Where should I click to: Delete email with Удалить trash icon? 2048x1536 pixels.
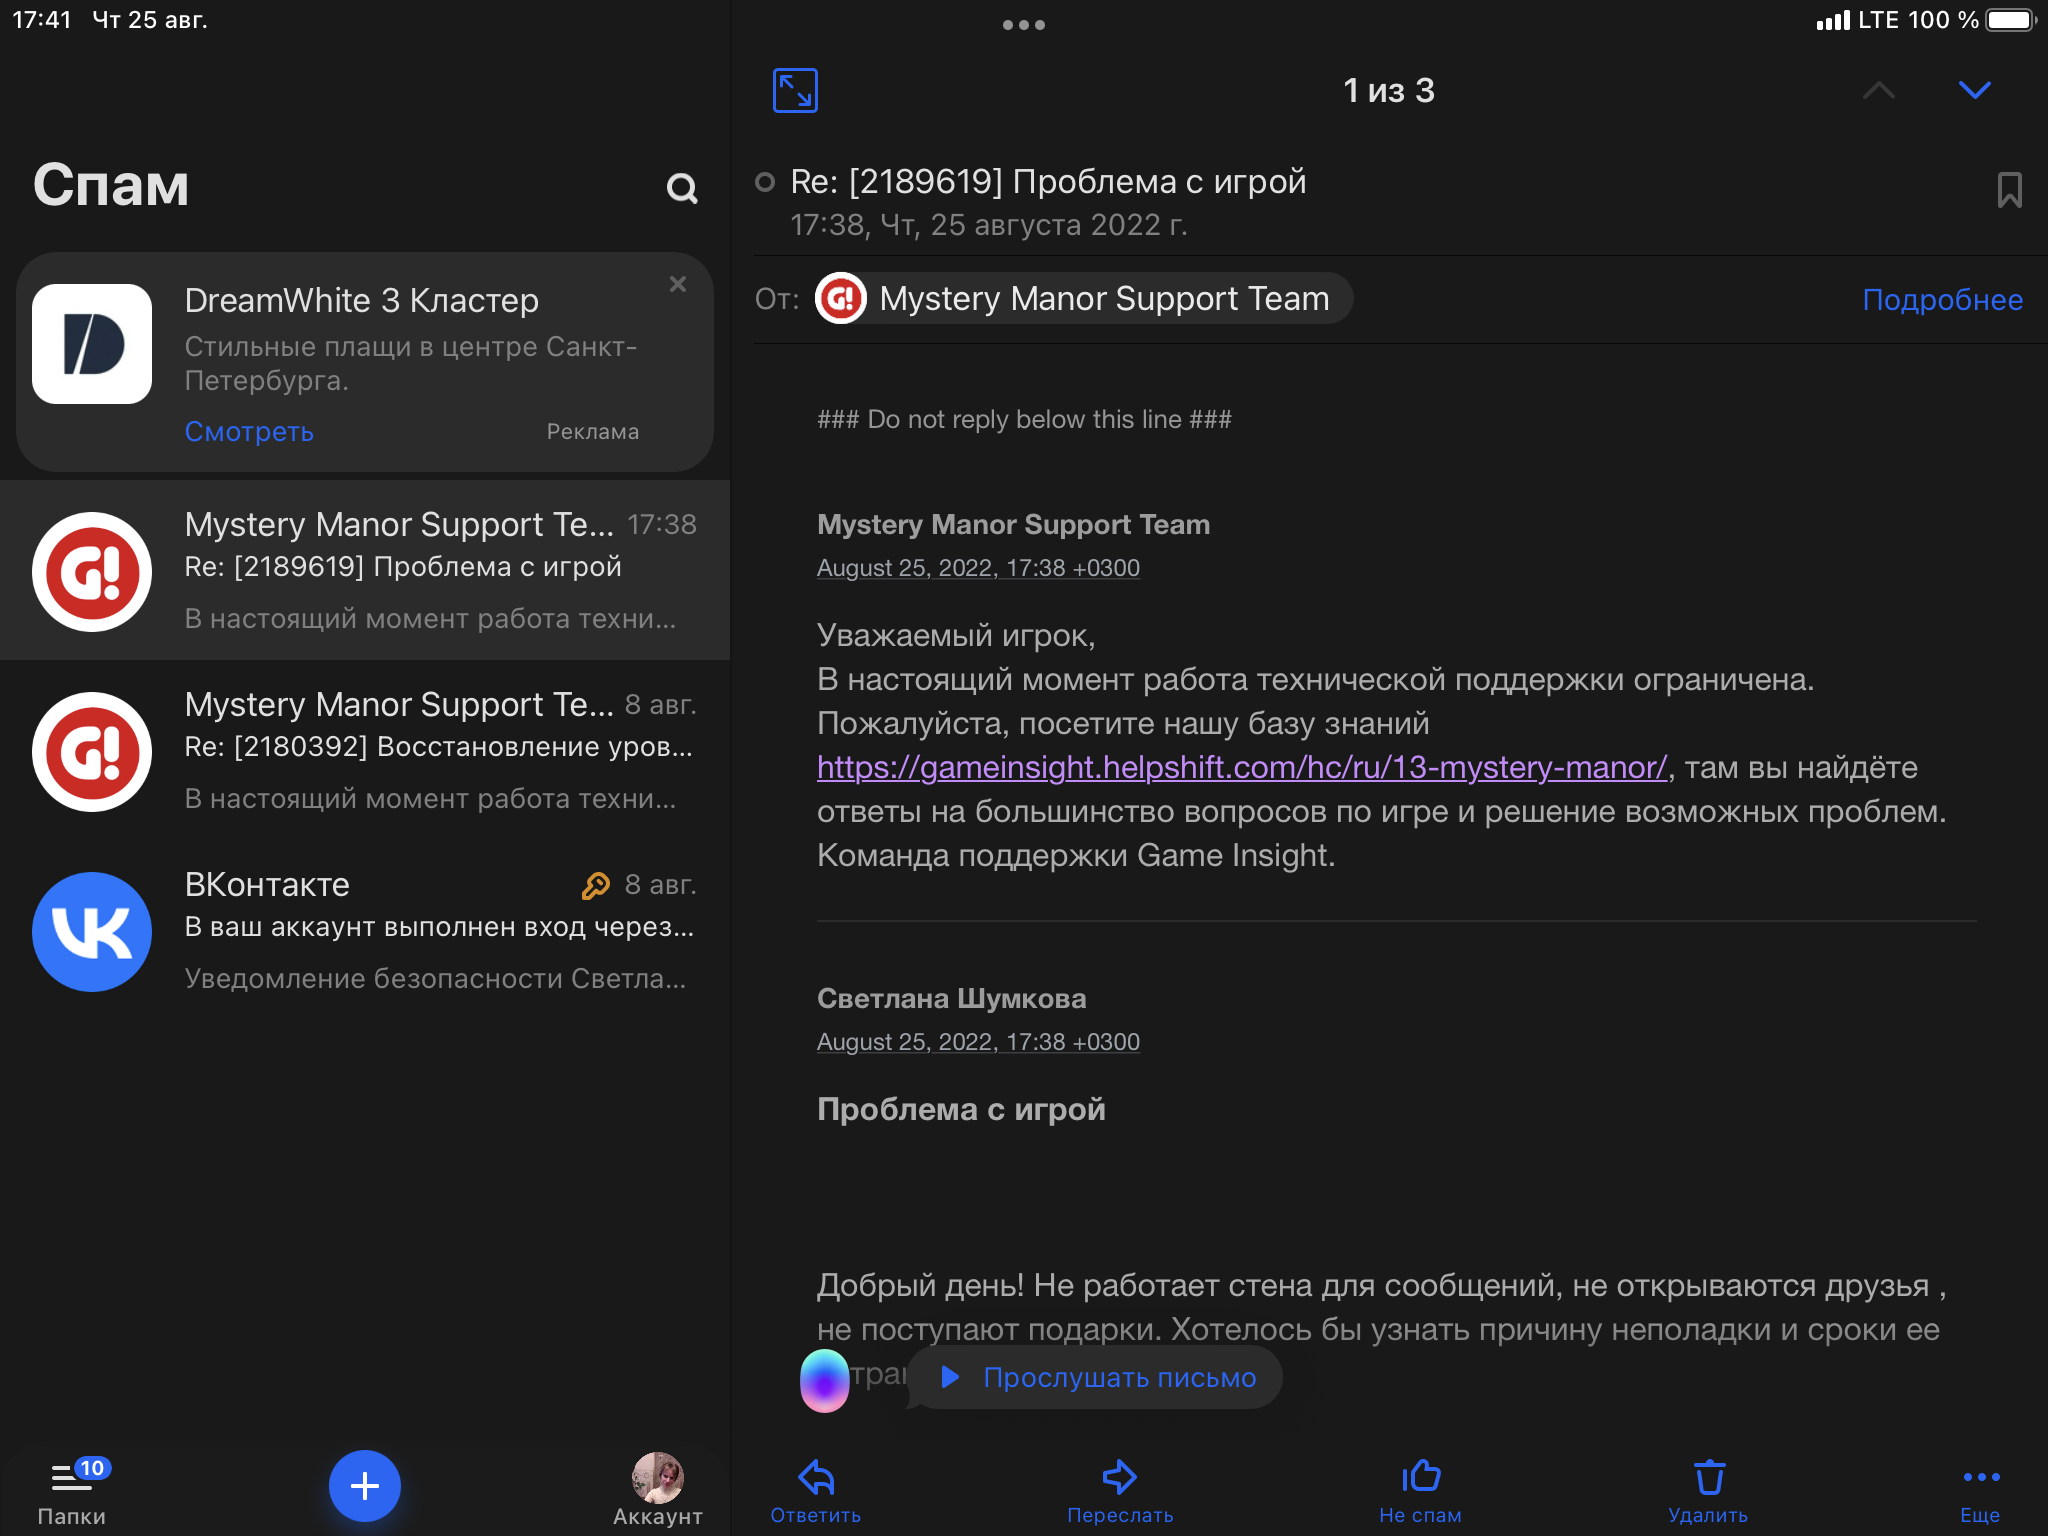click(x=1708, y=1491)
